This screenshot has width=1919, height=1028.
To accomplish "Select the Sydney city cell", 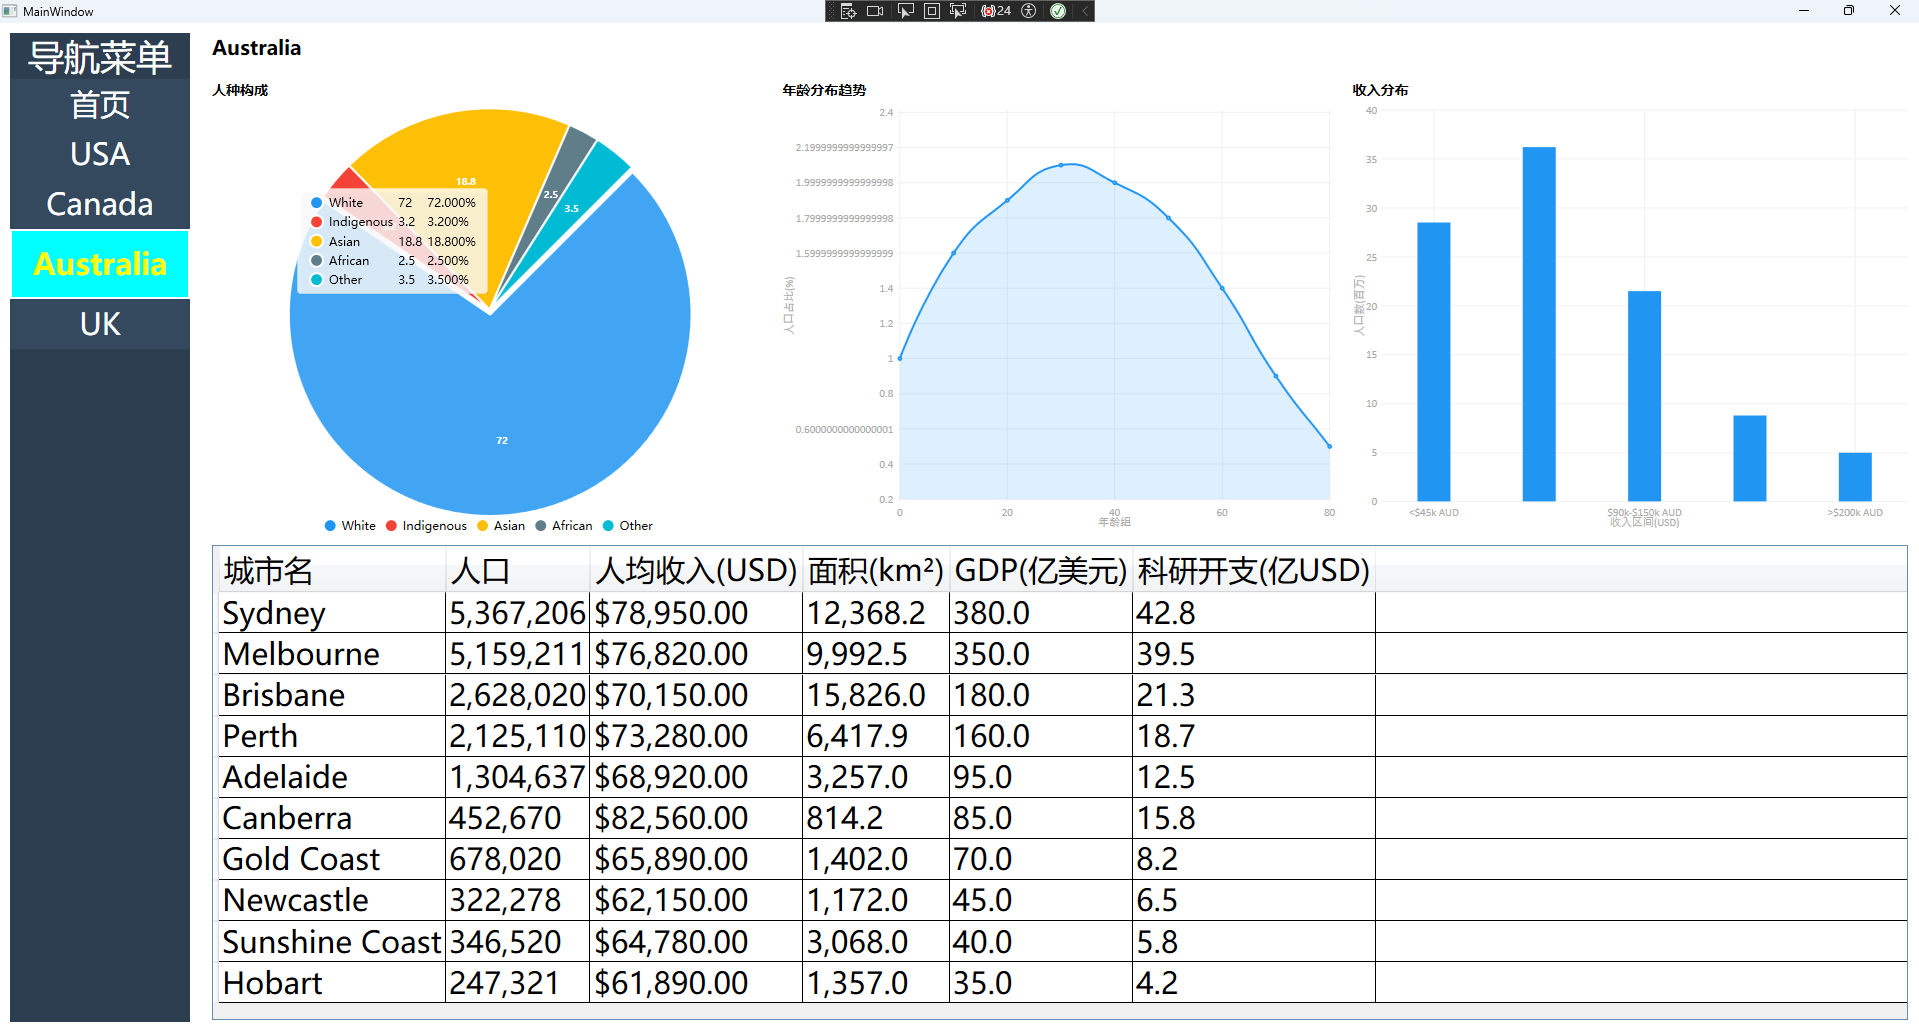I will tap(331, 613).
